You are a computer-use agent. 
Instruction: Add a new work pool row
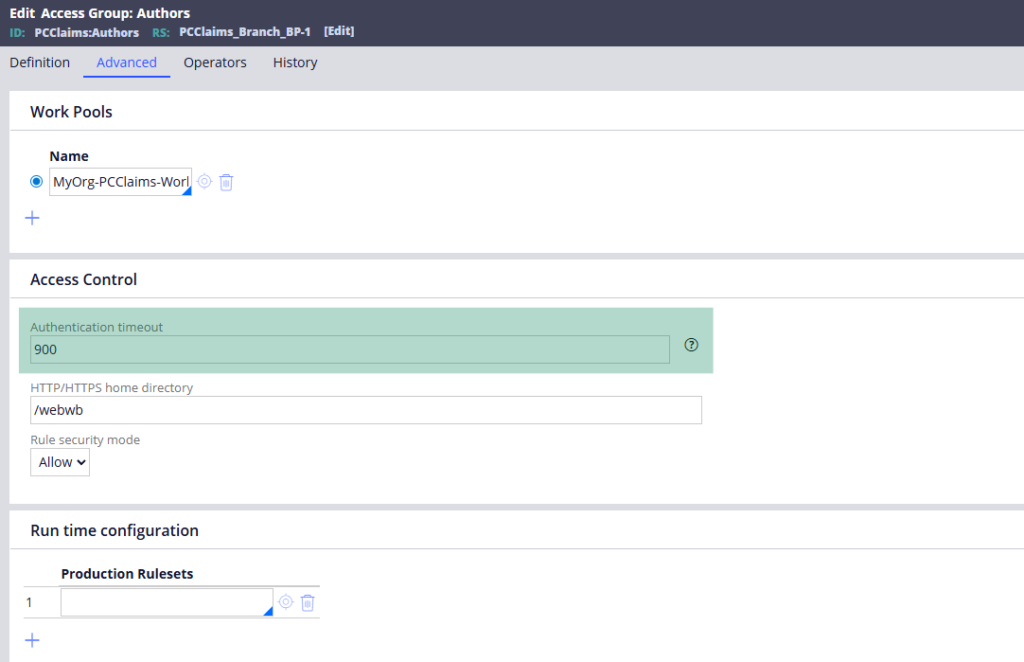tap(32, 218)
